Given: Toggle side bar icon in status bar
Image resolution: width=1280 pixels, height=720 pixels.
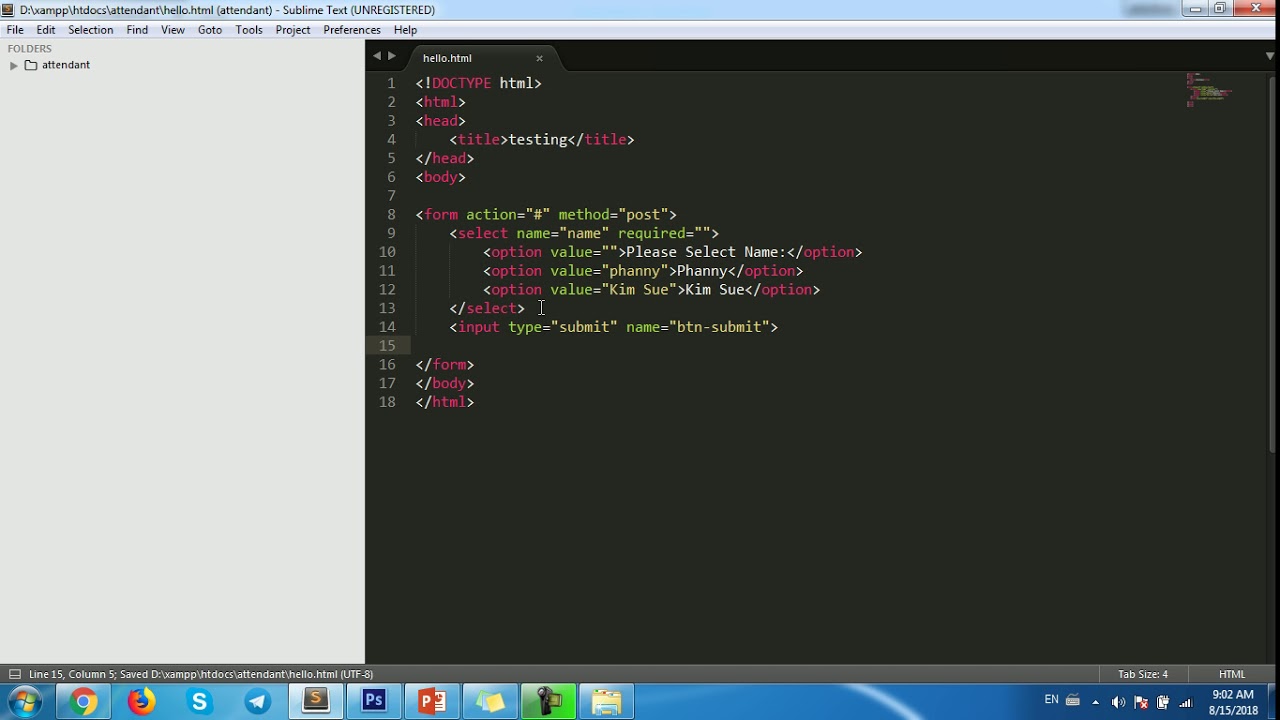Looking at the screenshot, I should coord(15,674).
